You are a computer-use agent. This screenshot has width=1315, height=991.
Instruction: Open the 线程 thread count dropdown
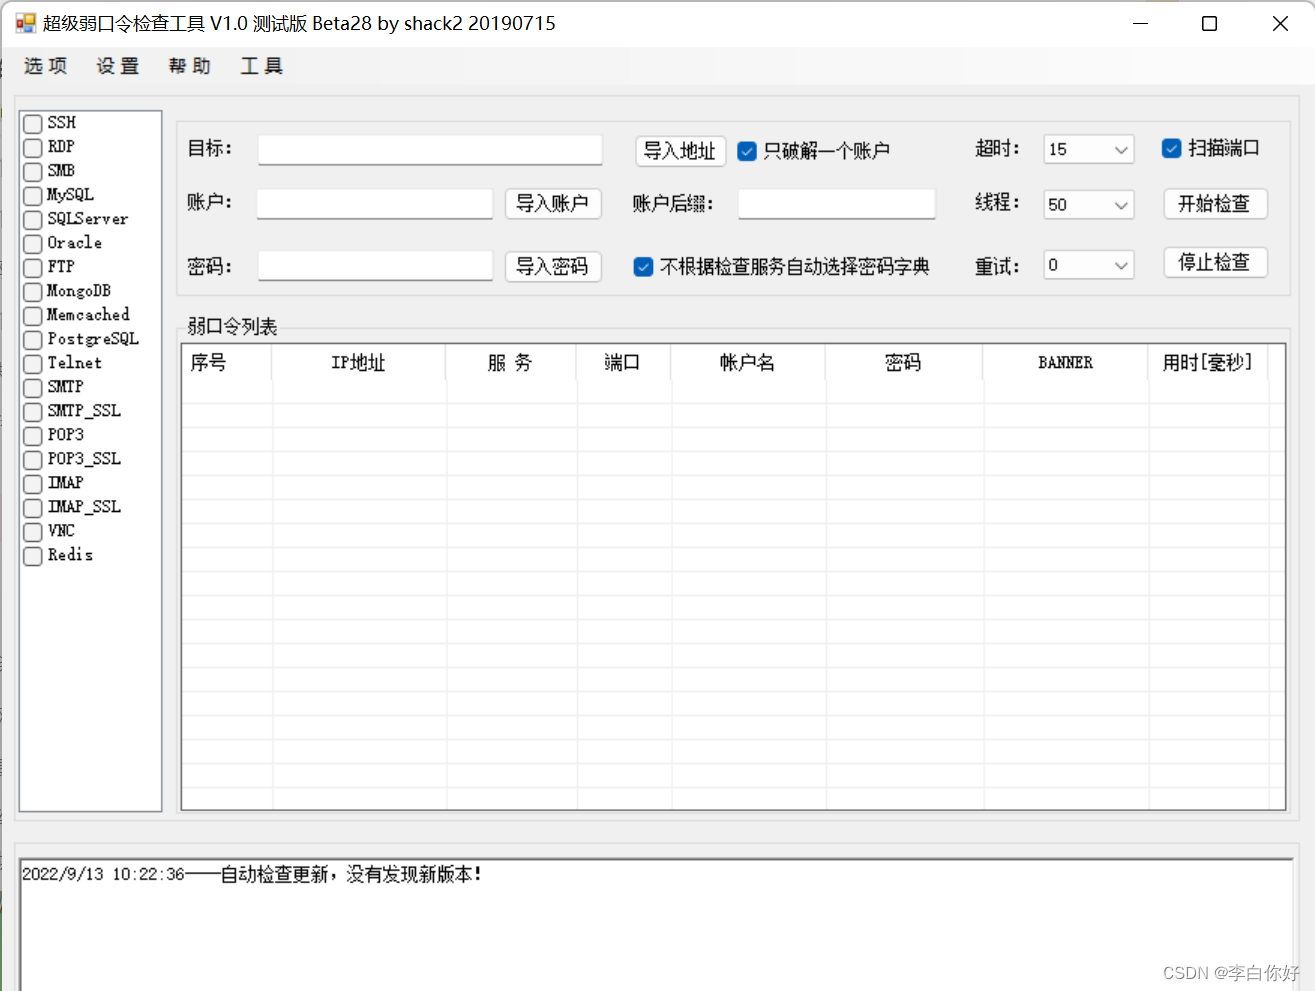tap(1088, 204)
